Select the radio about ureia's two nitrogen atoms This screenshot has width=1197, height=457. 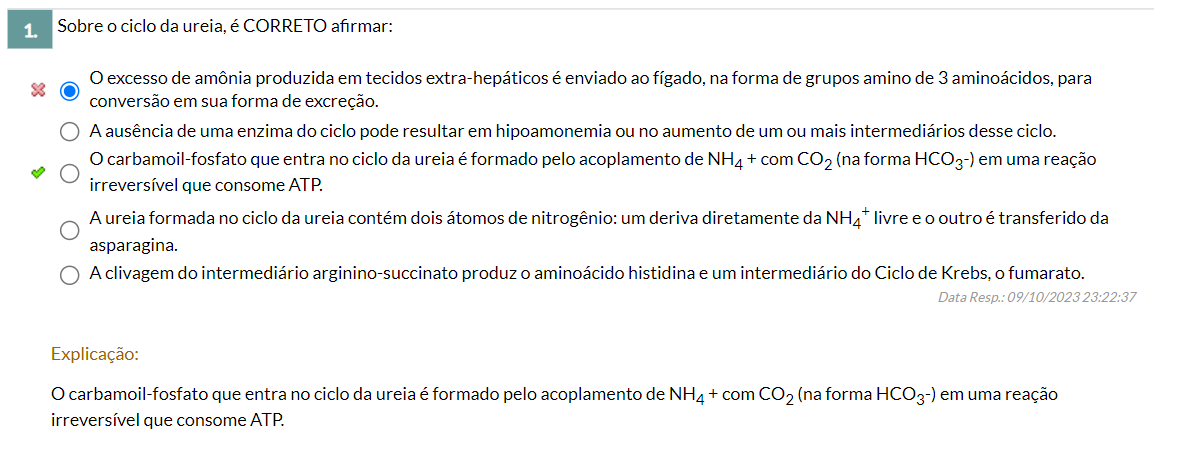pos(69,230)
